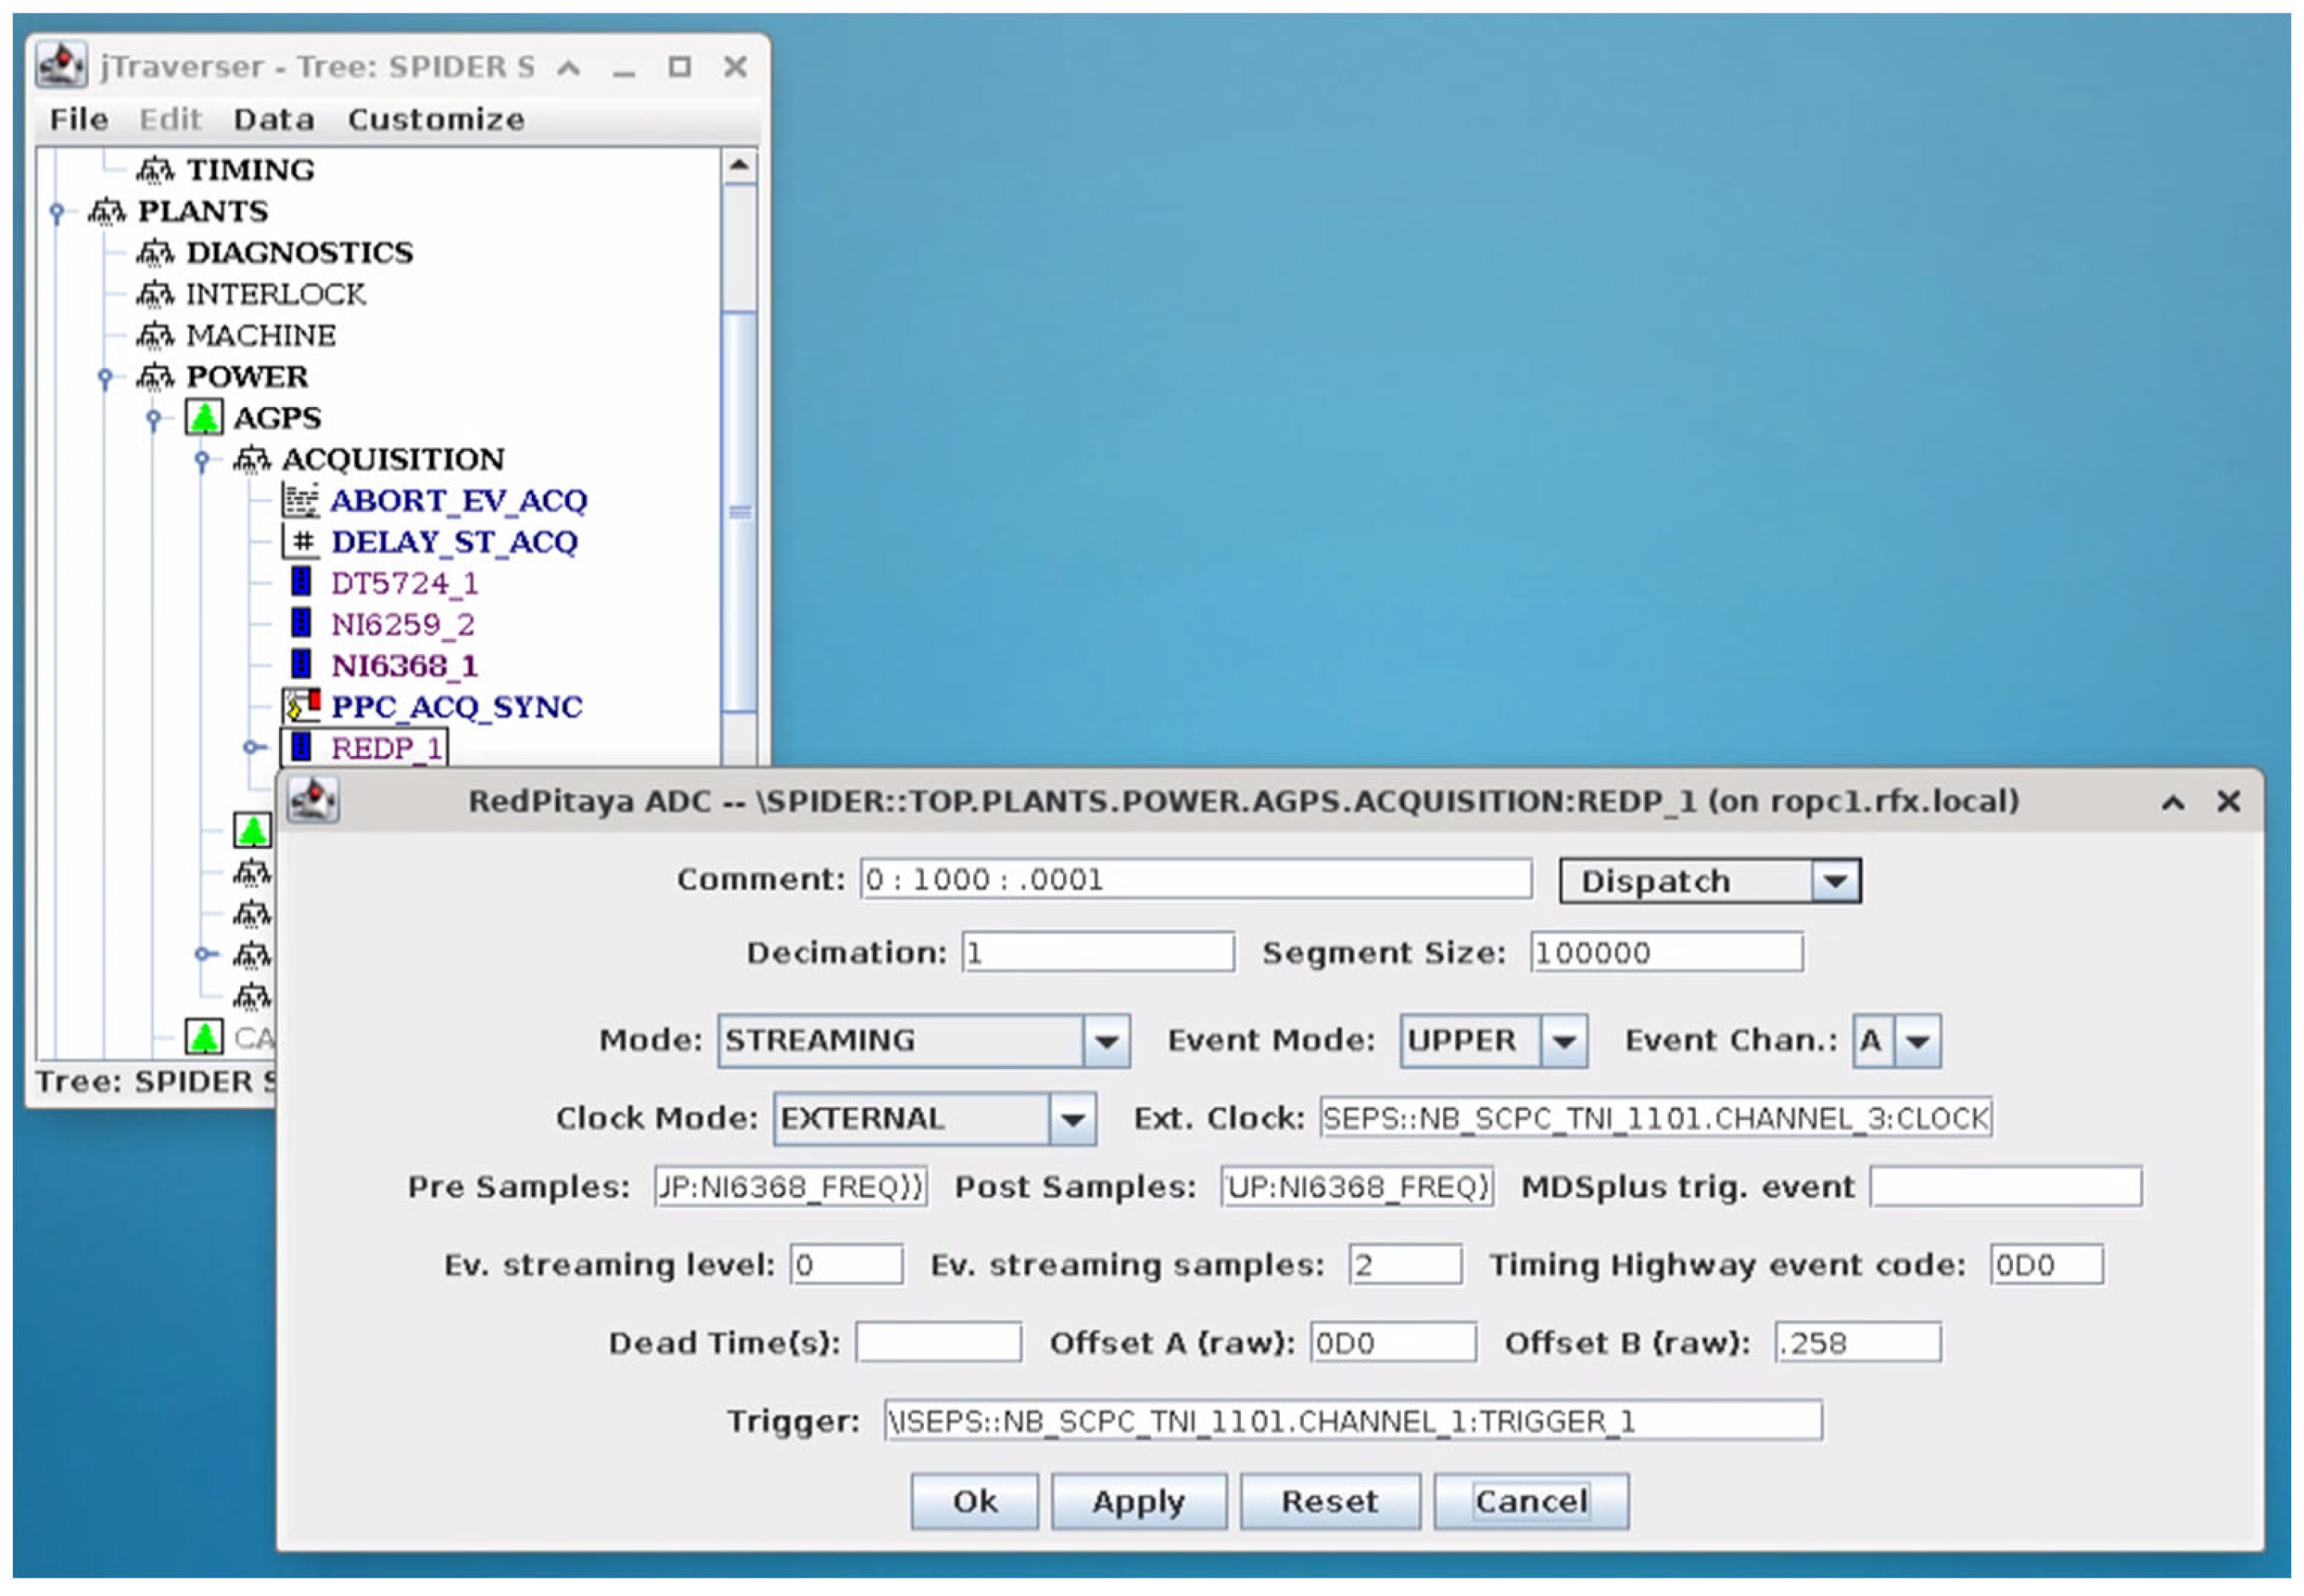Open the Mode STREAMING dropdown
This screenshot has width=2304, height=1596.
pos(1106,1041)
